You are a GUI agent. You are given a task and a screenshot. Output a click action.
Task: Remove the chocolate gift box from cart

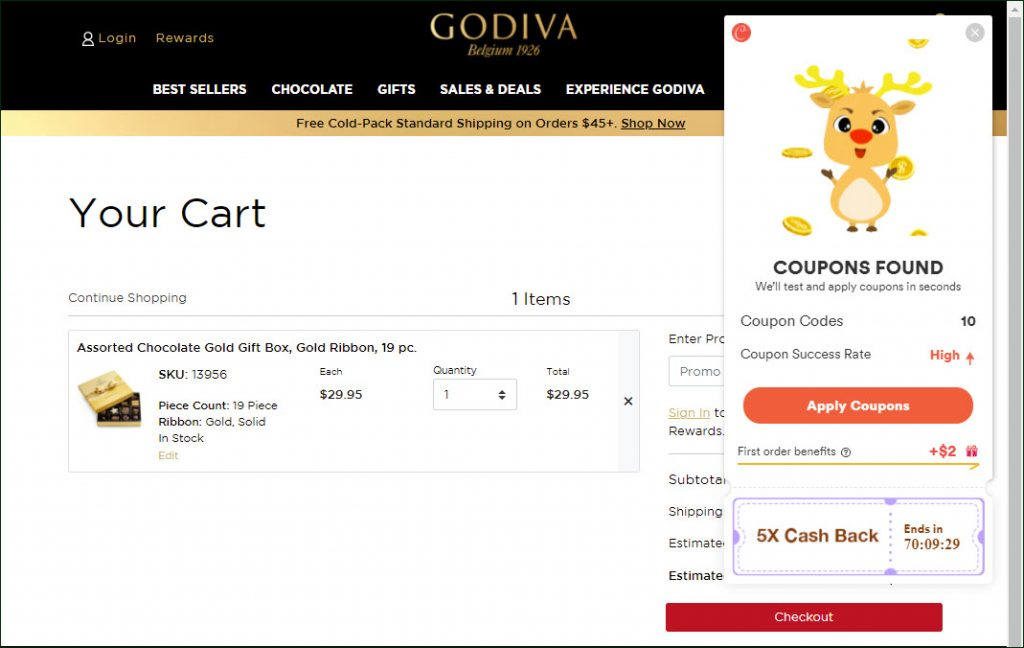click(628, 401)
